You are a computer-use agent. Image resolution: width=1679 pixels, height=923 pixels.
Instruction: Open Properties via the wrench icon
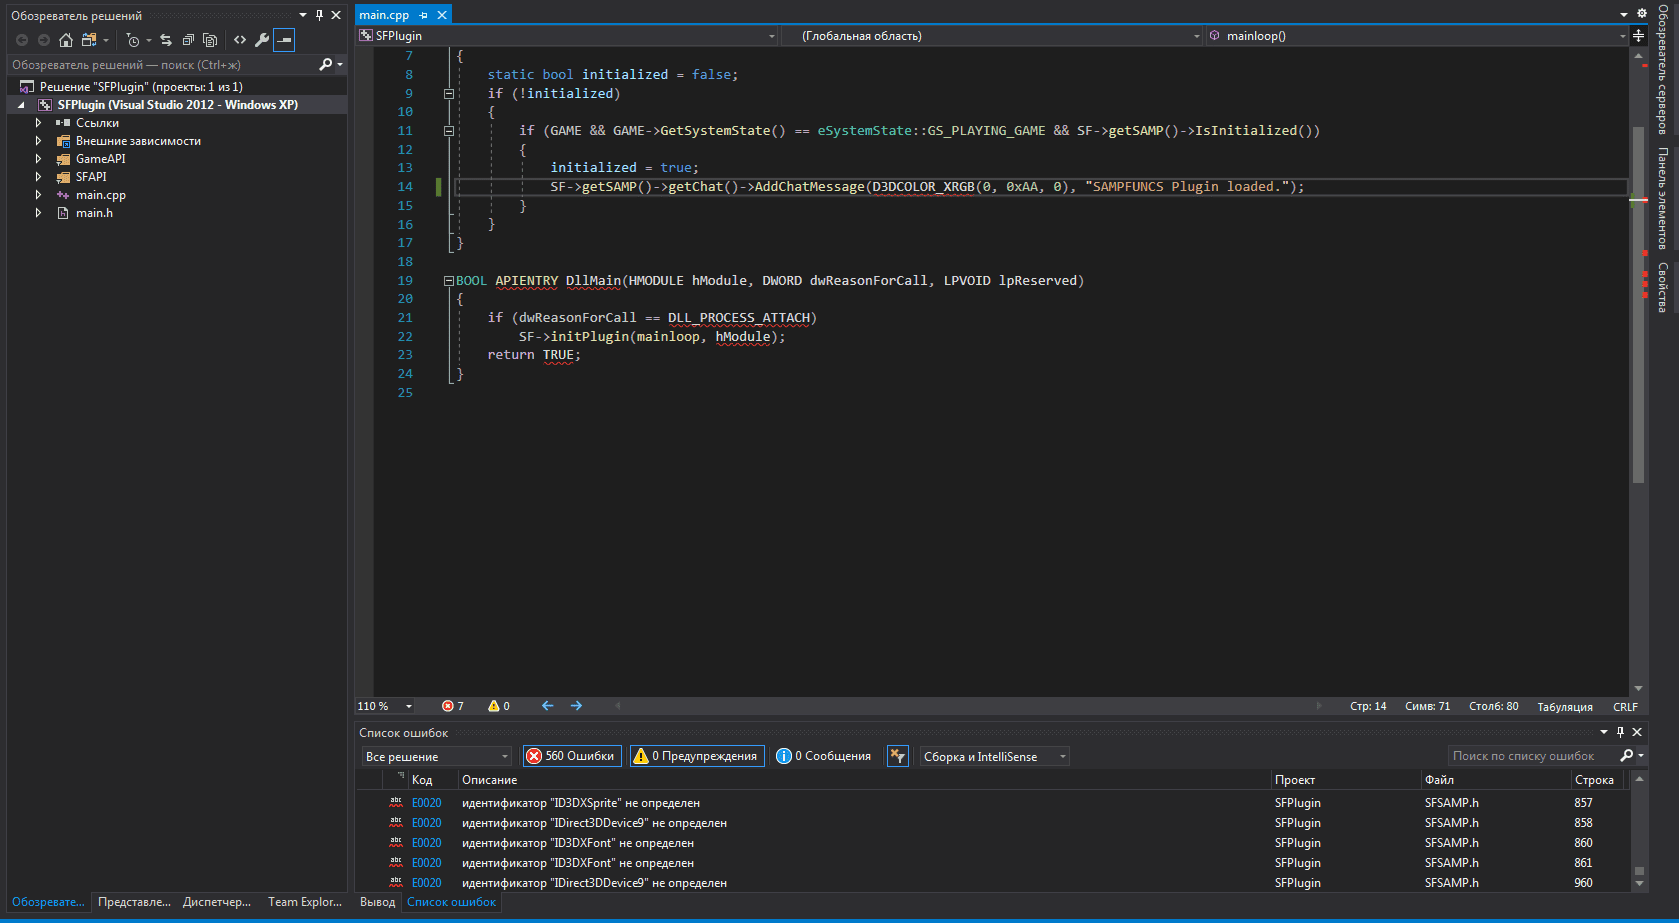(x=262, y=40)
